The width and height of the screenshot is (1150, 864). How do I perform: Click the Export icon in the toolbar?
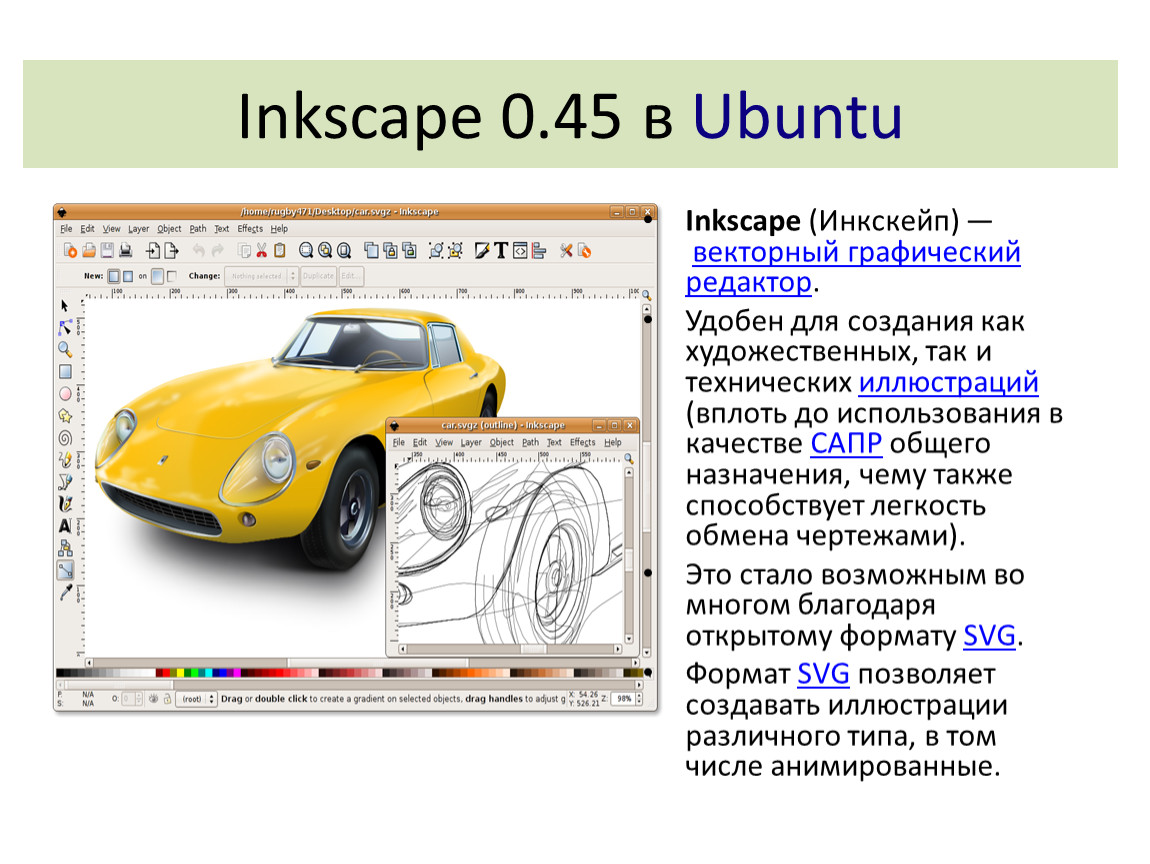(171, 252)
